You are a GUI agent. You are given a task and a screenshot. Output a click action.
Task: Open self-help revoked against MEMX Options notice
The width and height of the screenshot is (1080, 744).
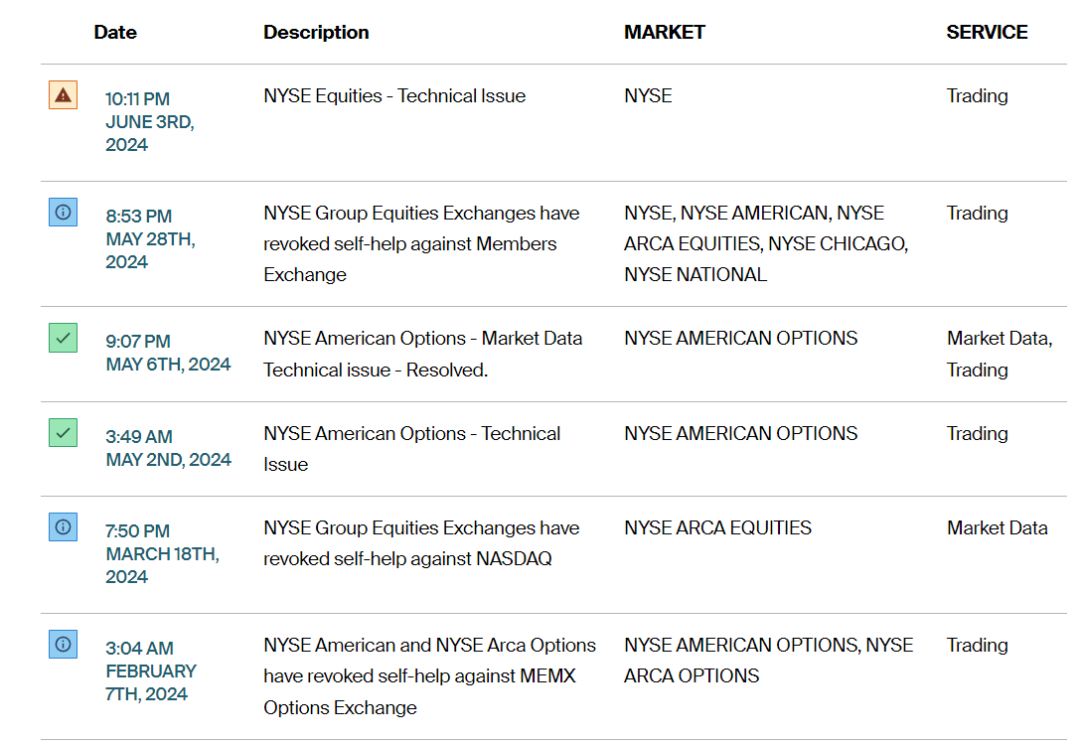click(x=429, y=676)
